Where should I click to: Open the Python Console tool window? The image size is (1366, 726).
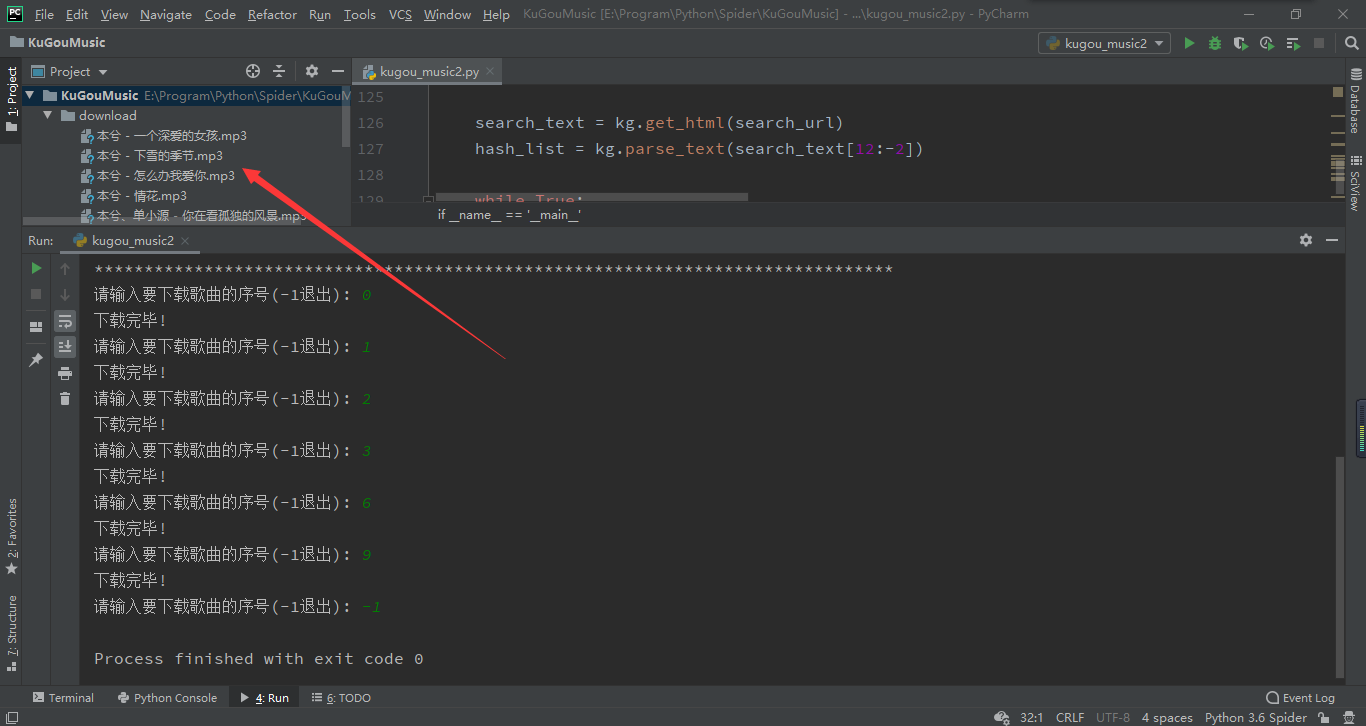coord(167,698)
